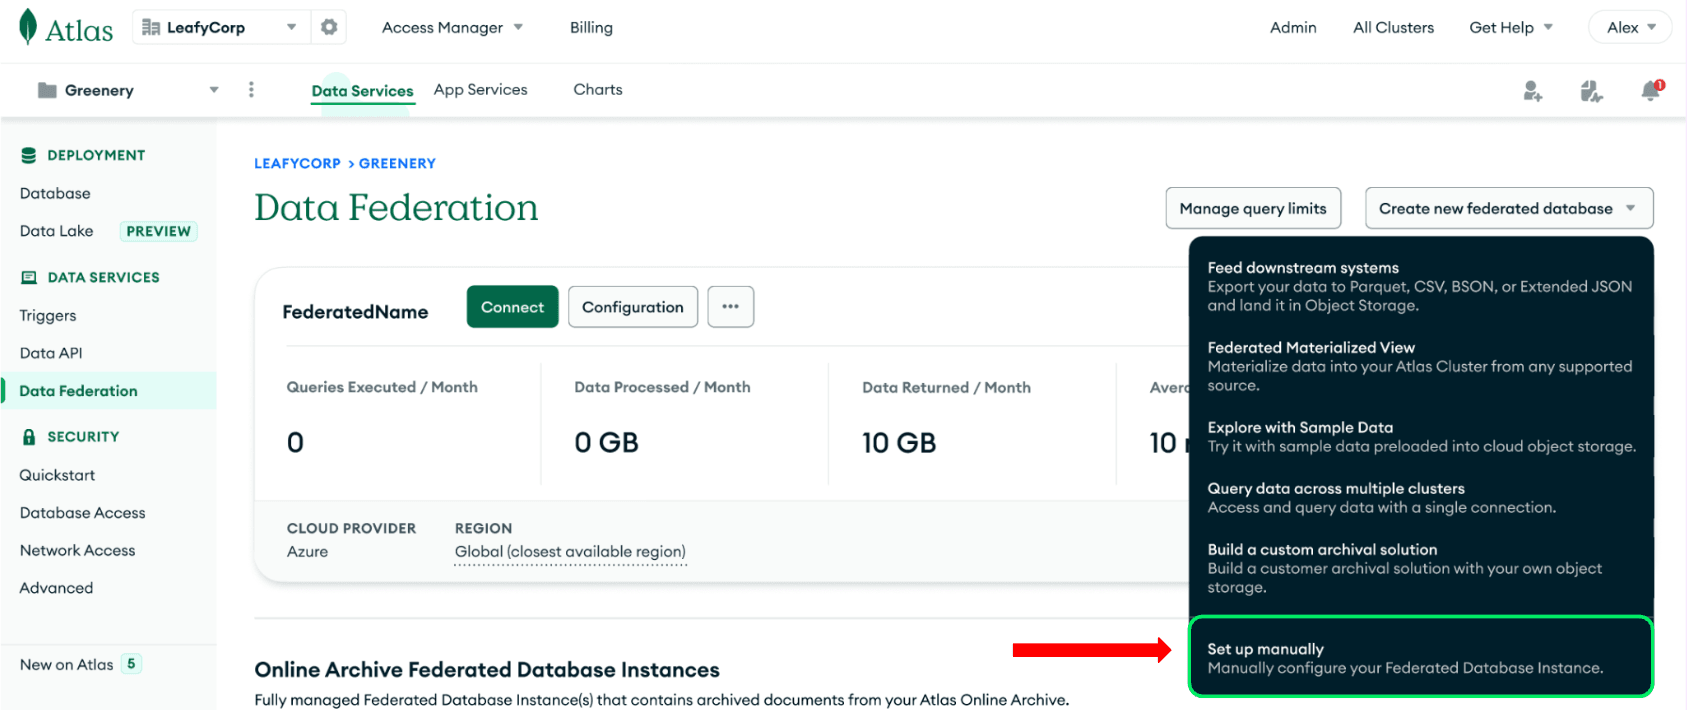The width and height of the screenshot is (1687, 710).
Task: Open organization settings gear icon
Action: pos(329,27)
